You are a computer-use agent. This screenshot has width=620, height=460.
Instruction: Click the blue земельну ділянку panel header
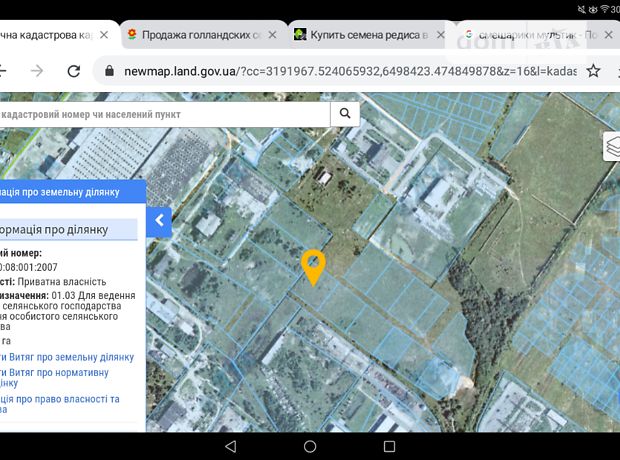click(73, 192)
